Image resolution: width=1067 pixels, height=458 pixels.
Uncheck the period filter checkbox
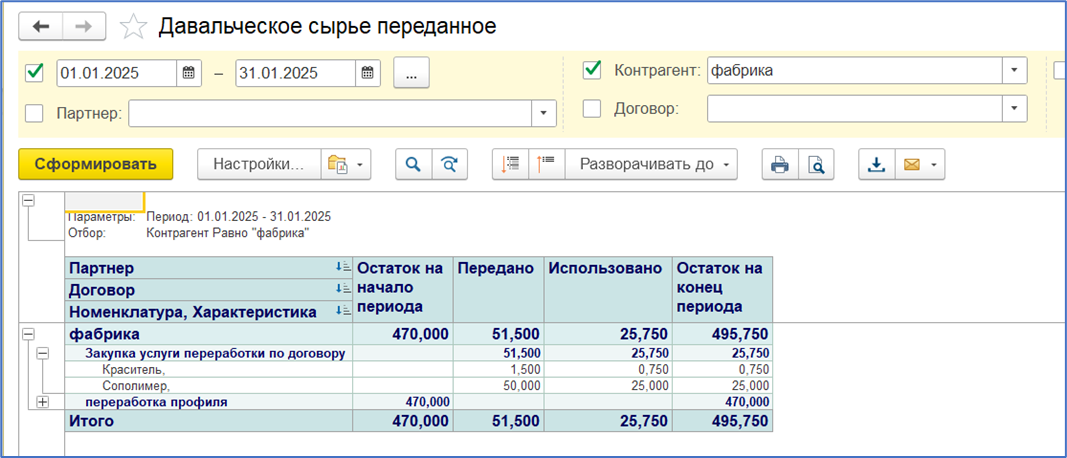(35, 72)
